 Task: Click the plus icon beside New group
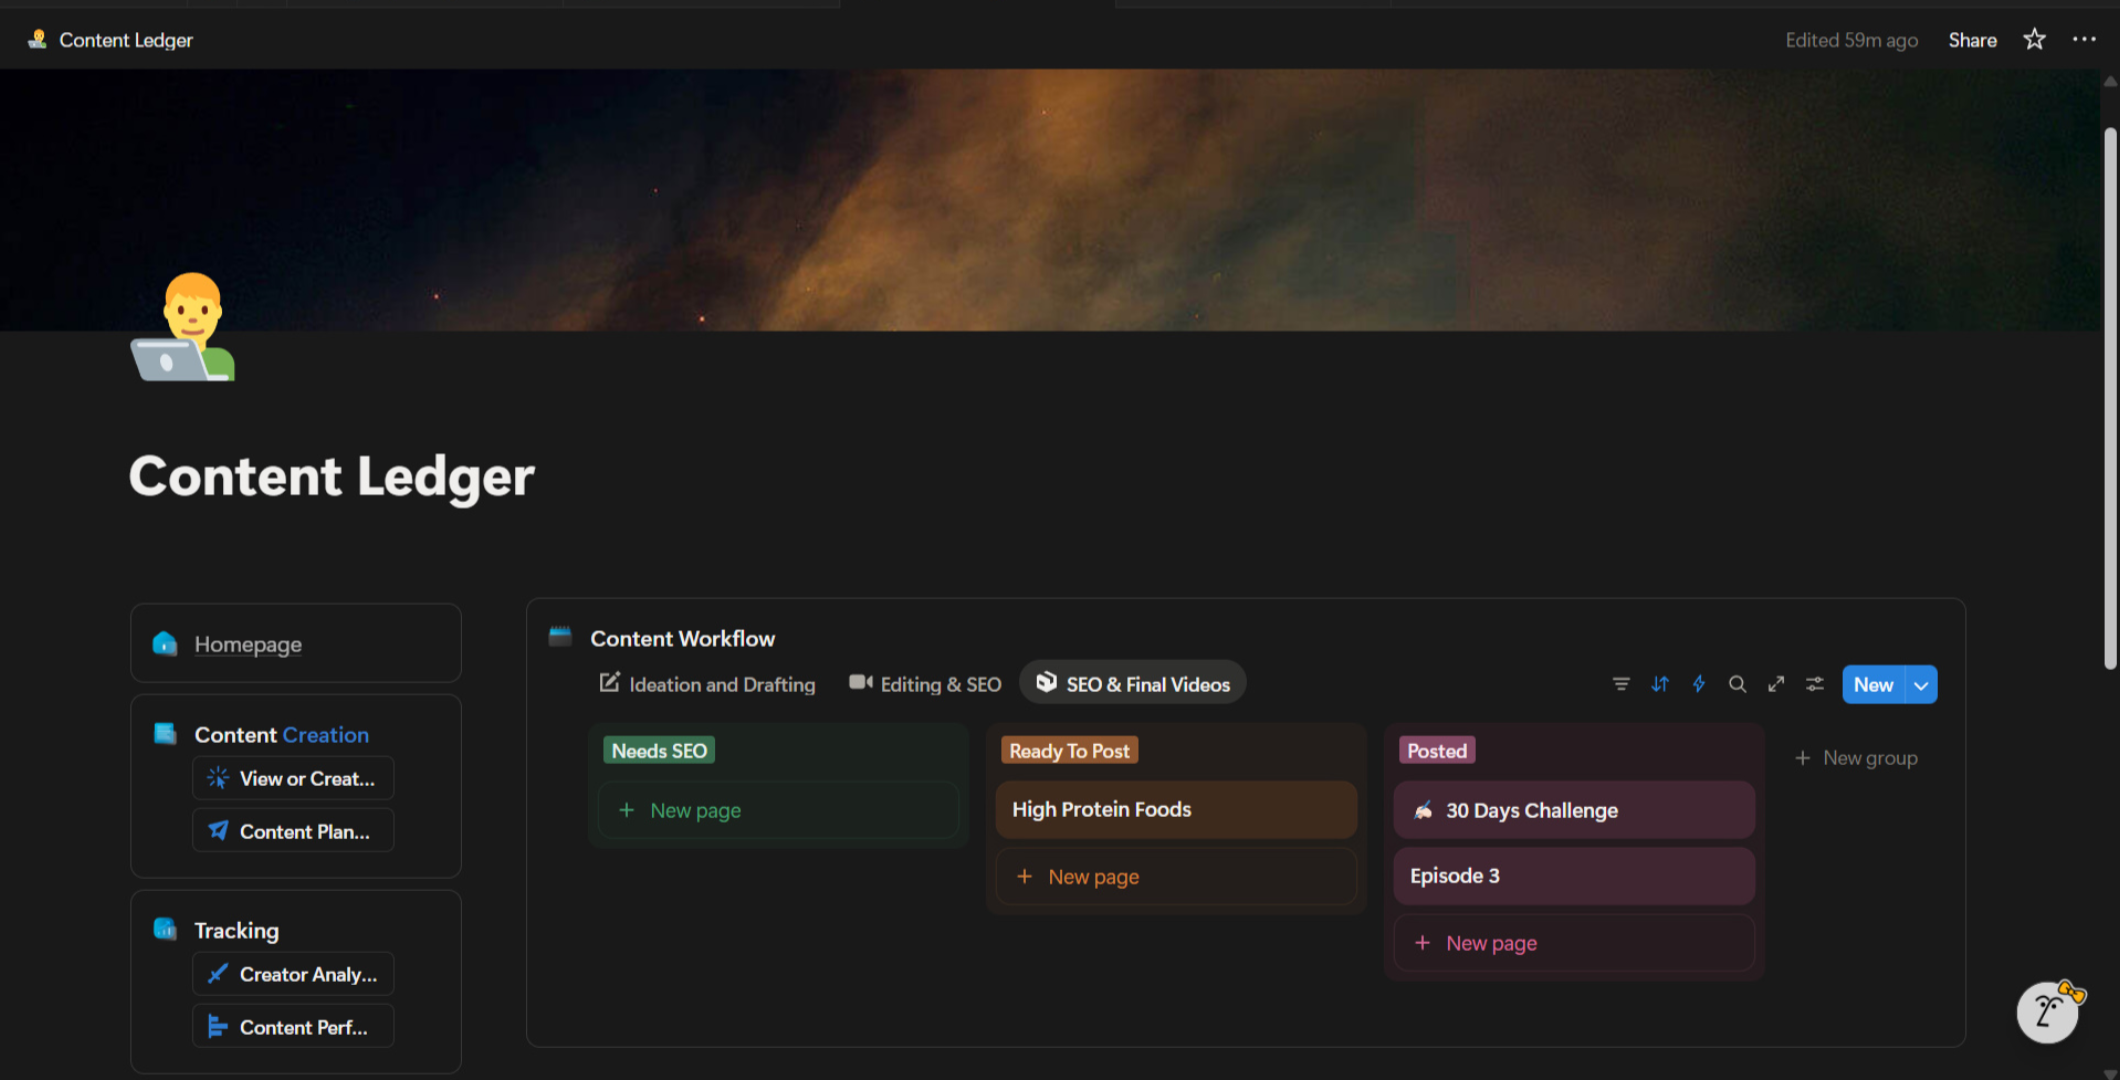1802,758
